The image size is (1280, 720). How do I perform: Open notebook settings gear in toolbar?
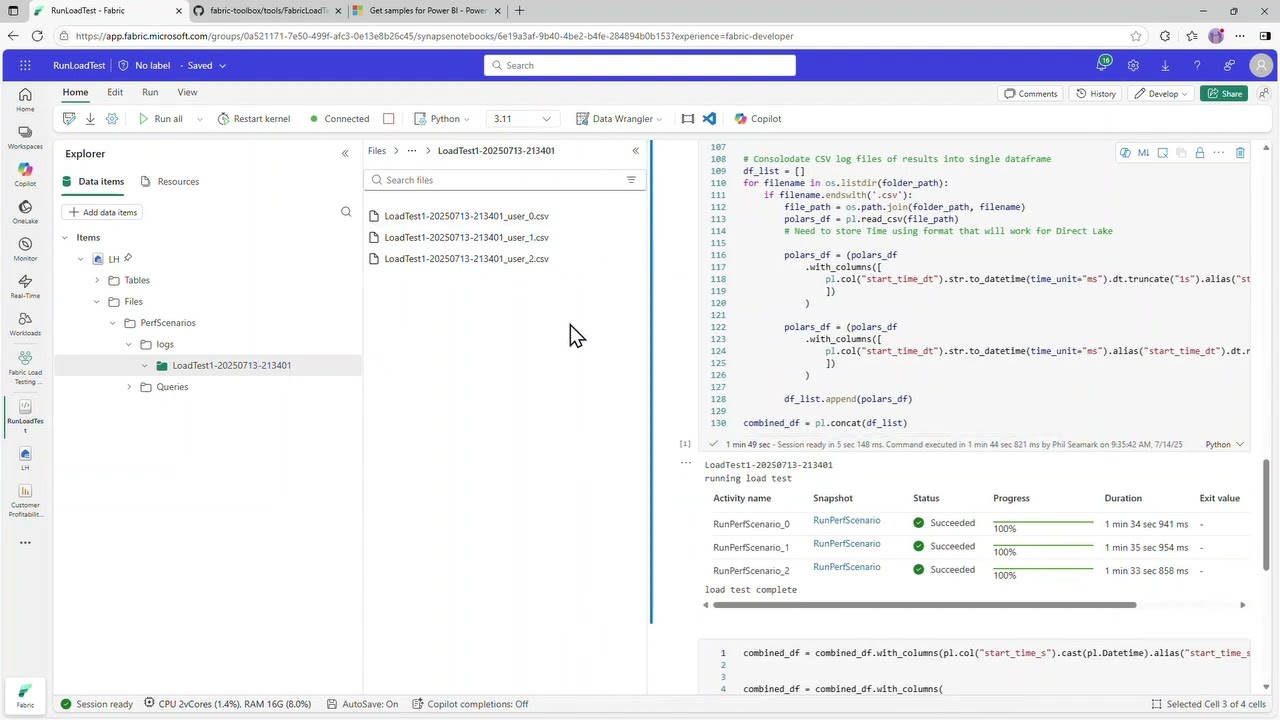pyautogui.click(x=112, y=118)
